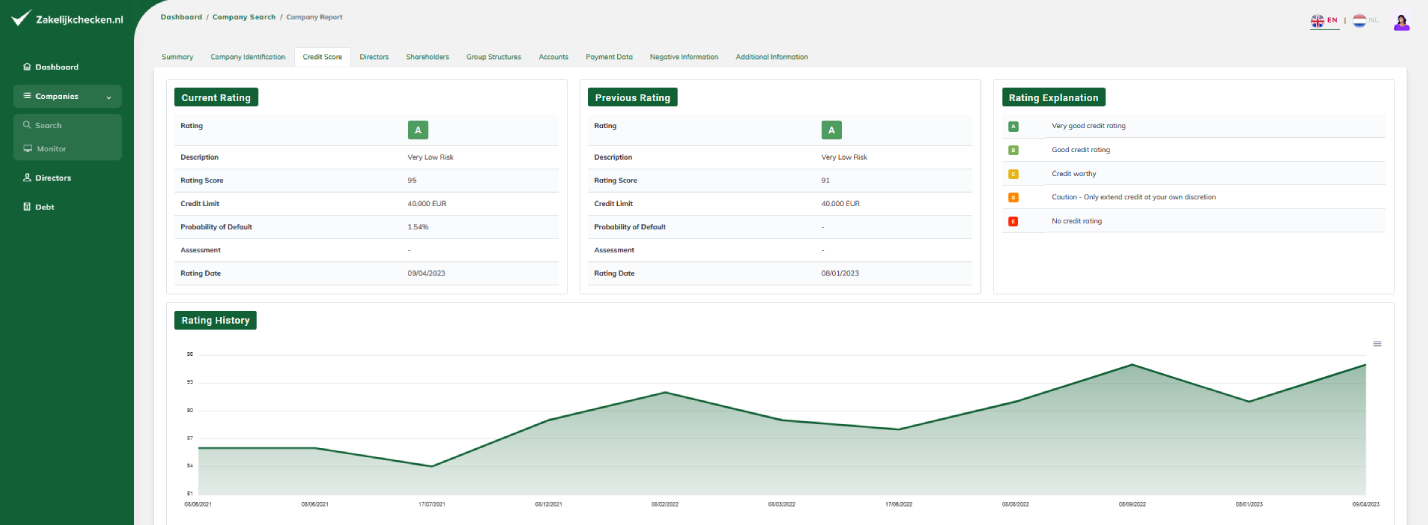
Task: Click the Directors person icon in sidebar
Action: [26, 178]
